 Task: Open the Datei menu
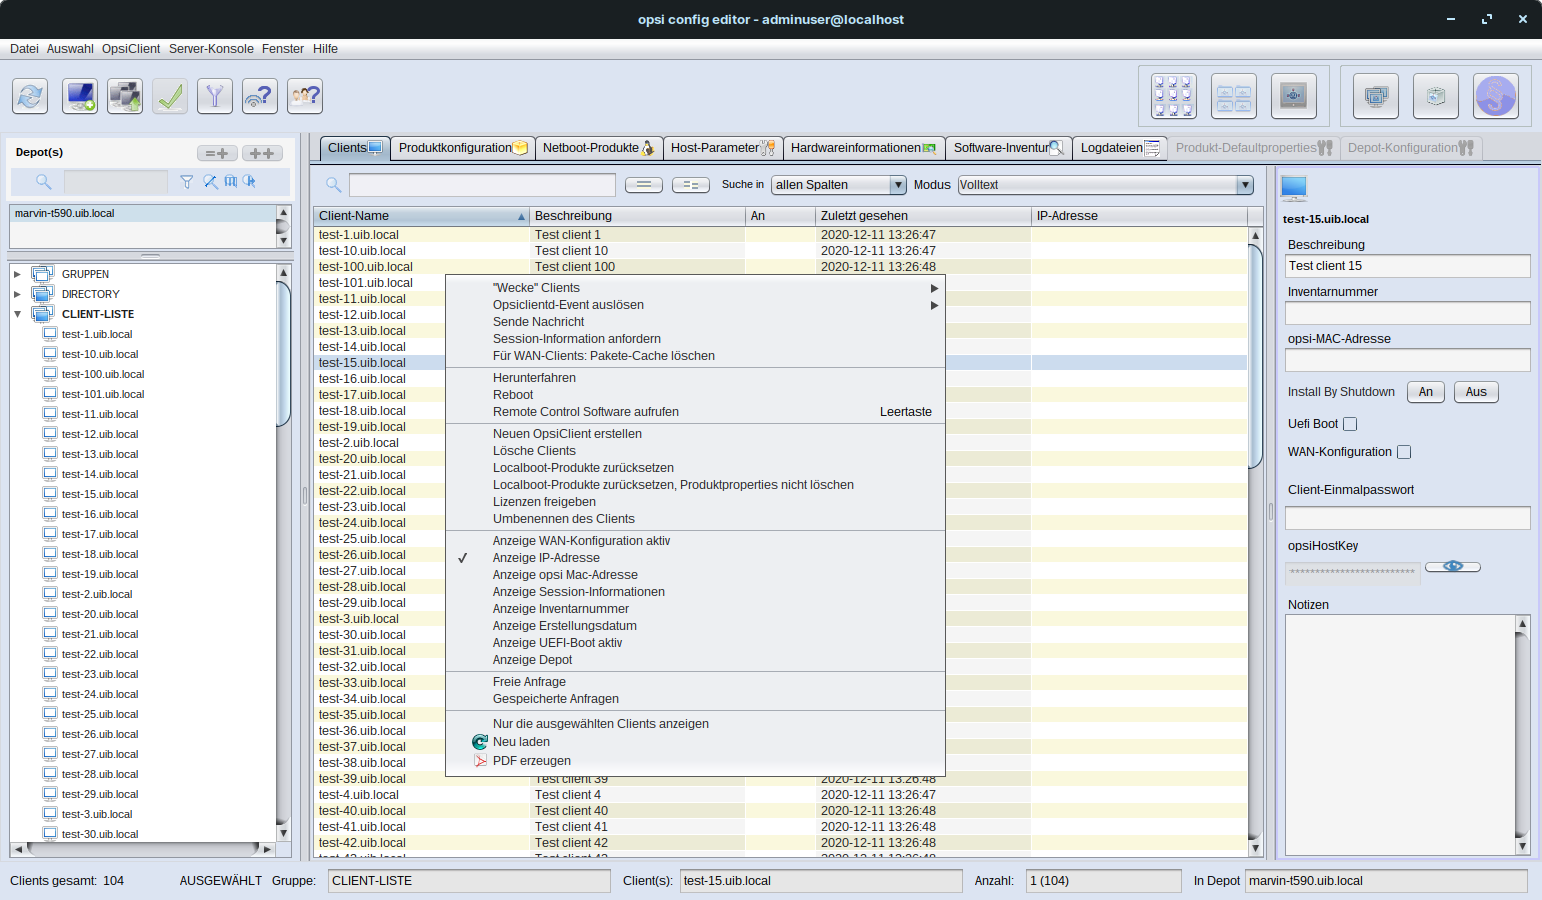coord(24,49)
